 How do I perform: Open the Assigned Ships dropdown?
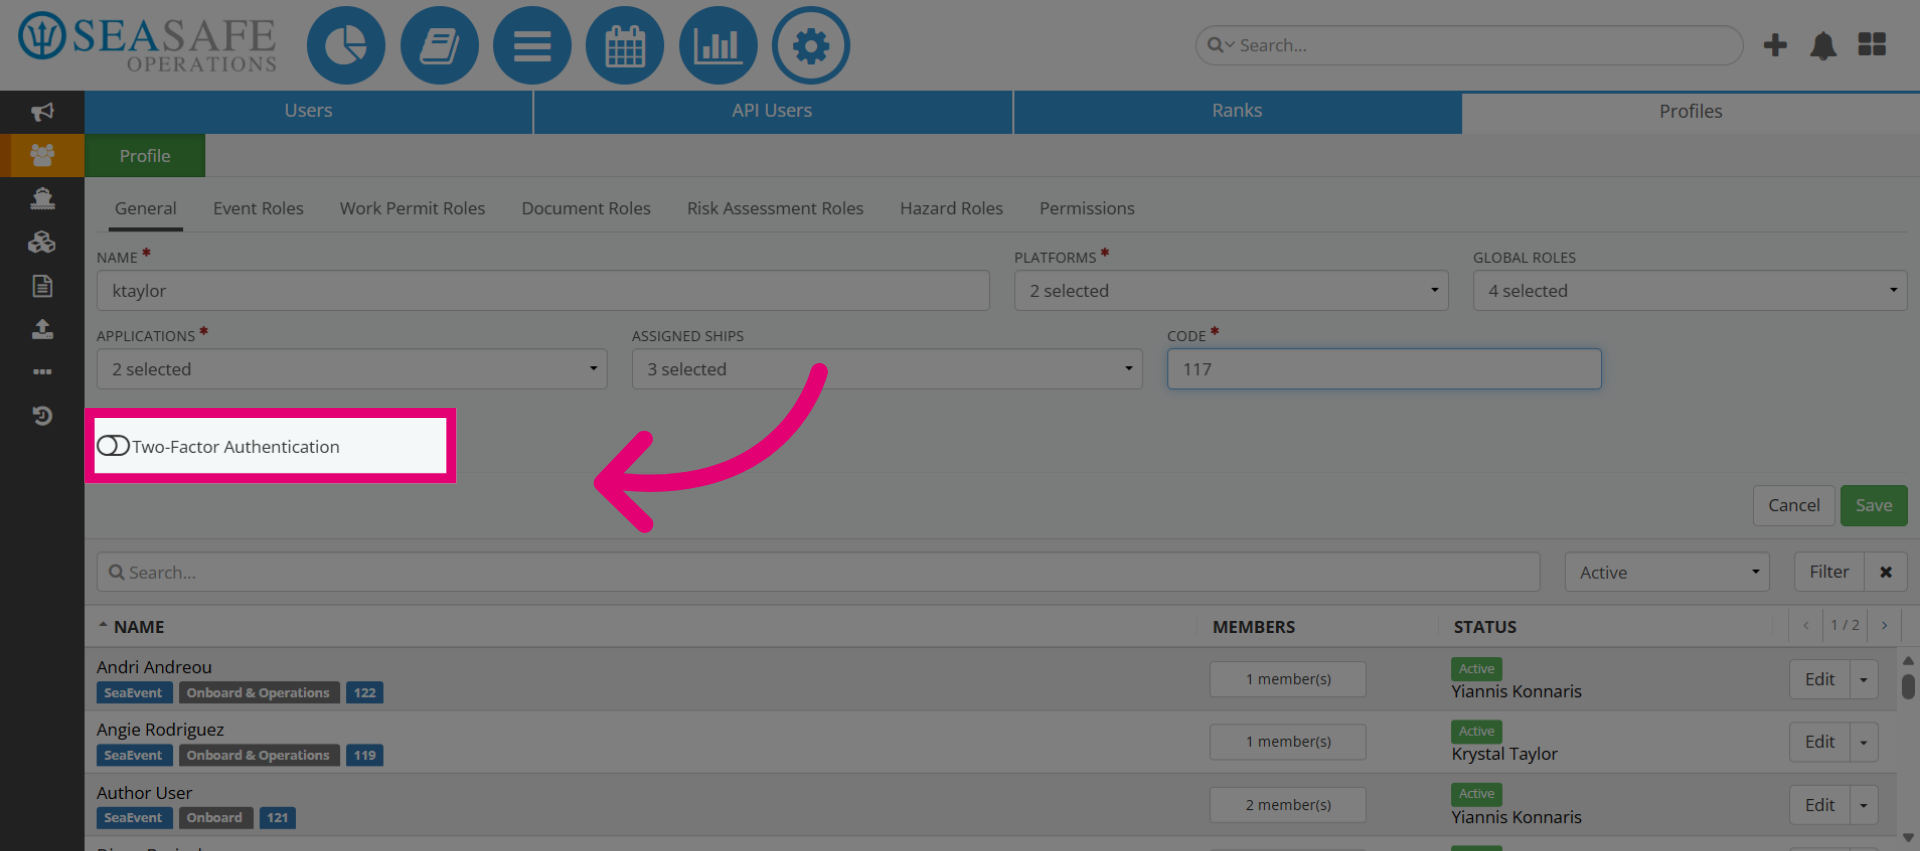tap(887, 369)
